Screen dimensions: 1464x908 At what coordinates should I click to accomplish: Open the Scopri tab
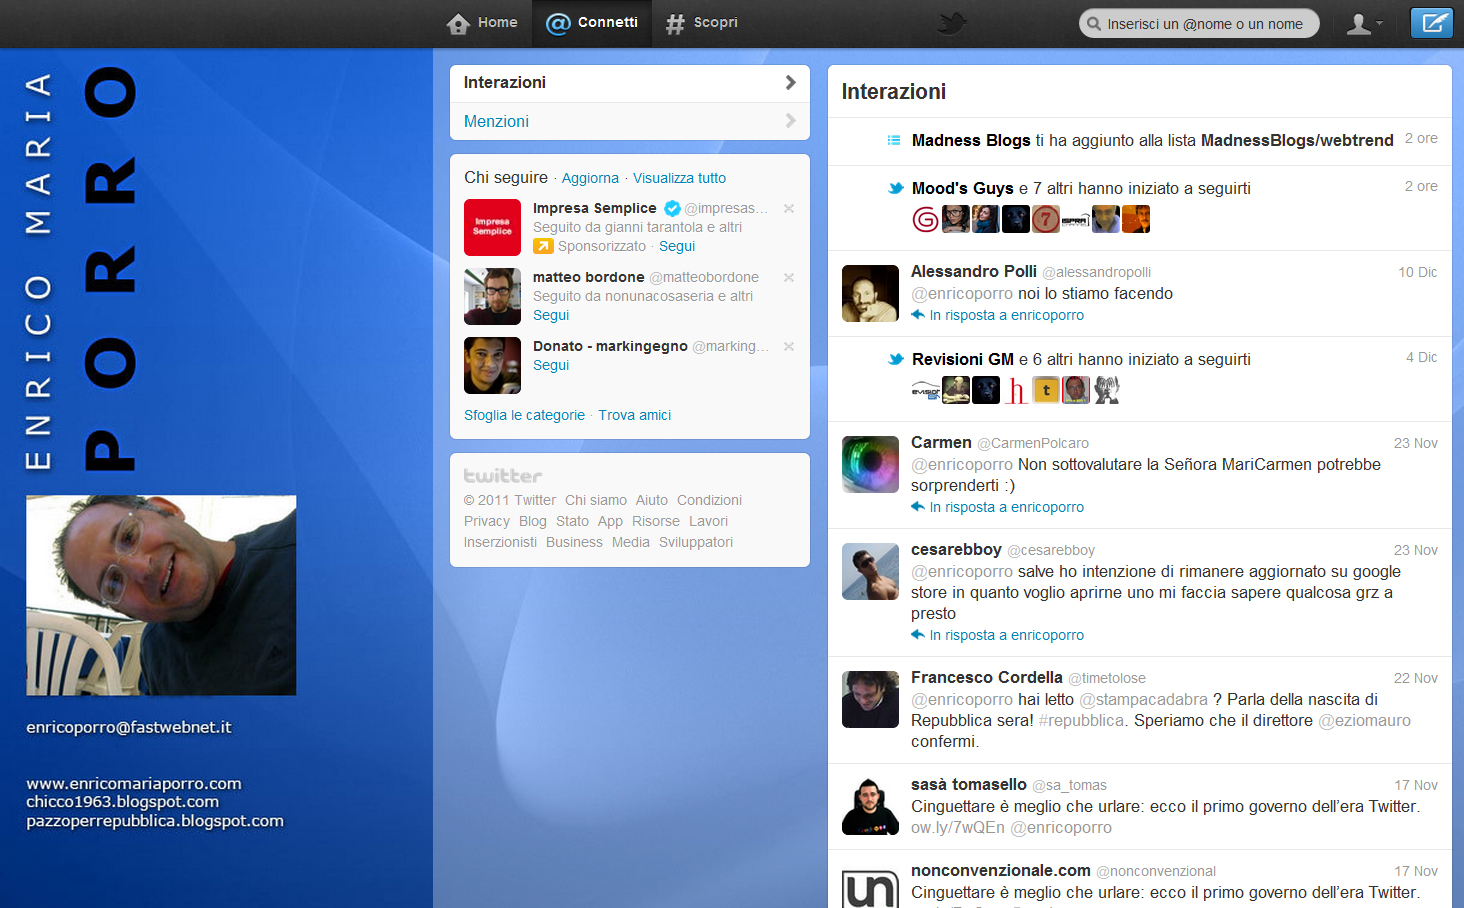(702, 23)
